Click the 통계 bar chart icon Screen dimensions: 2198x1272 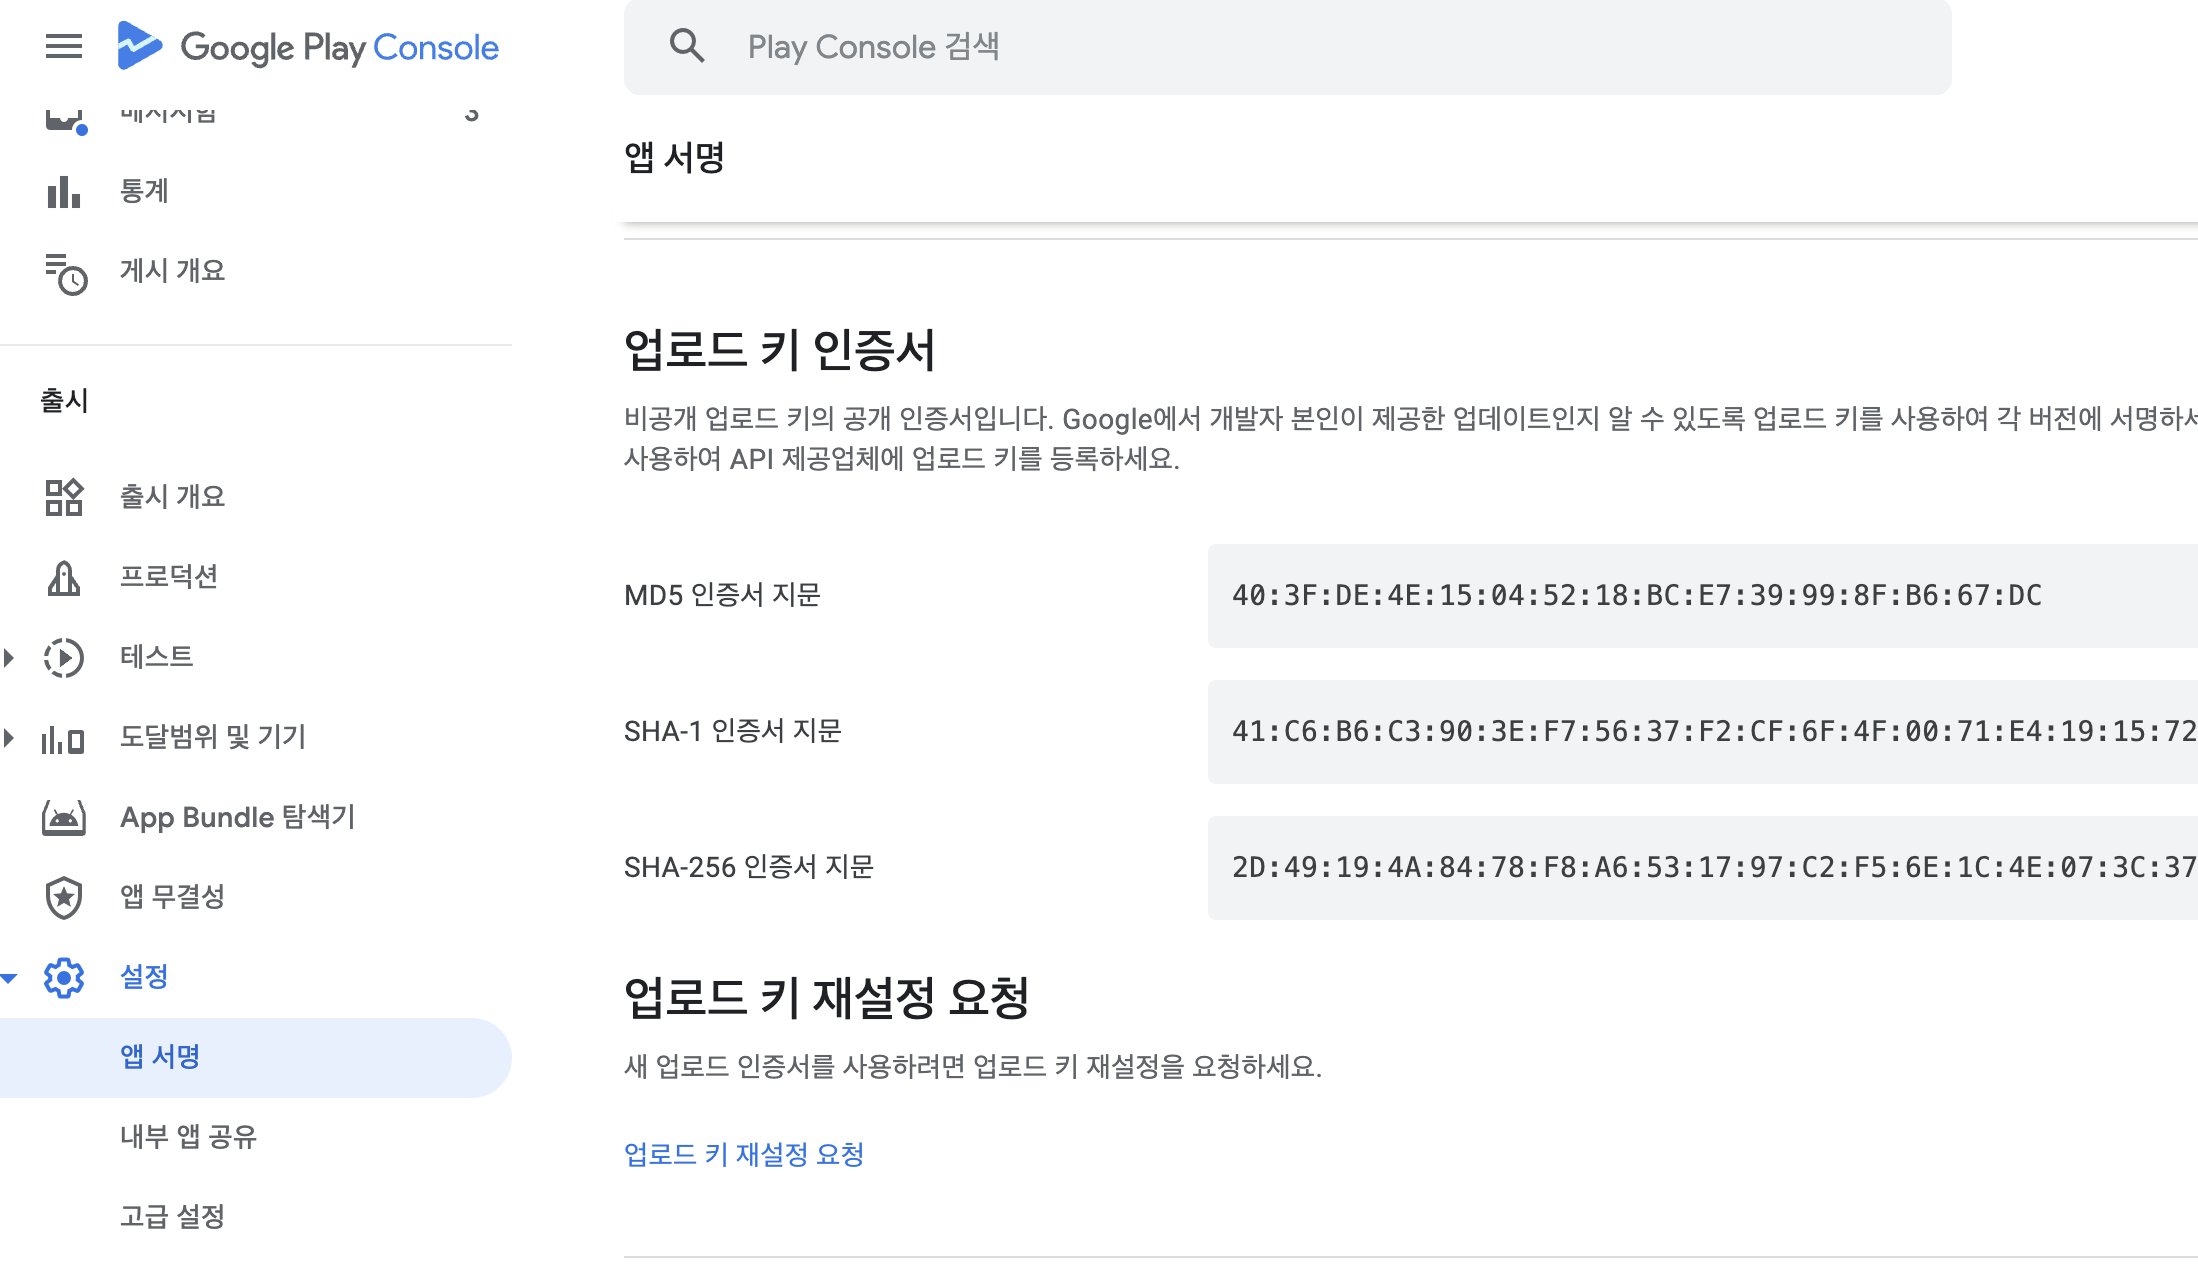64,191
